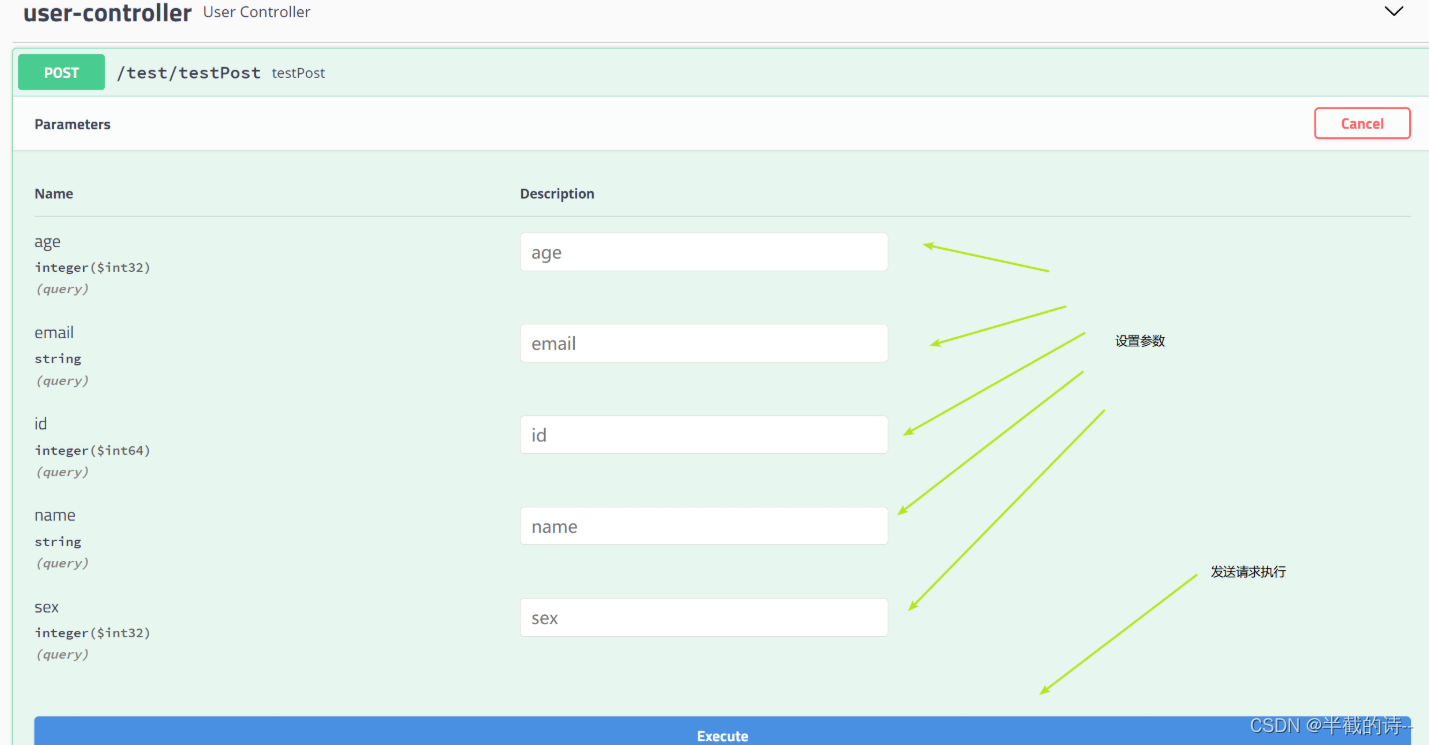The image size is (1429, 745).
Task: Click the sex input field
Action: tap(703, 617)
